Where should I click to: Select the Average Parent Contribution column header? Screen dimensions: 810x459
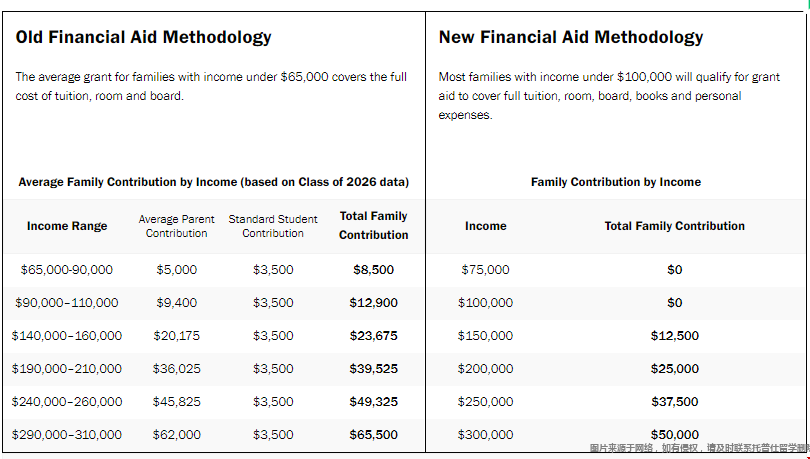pos(177,226)
